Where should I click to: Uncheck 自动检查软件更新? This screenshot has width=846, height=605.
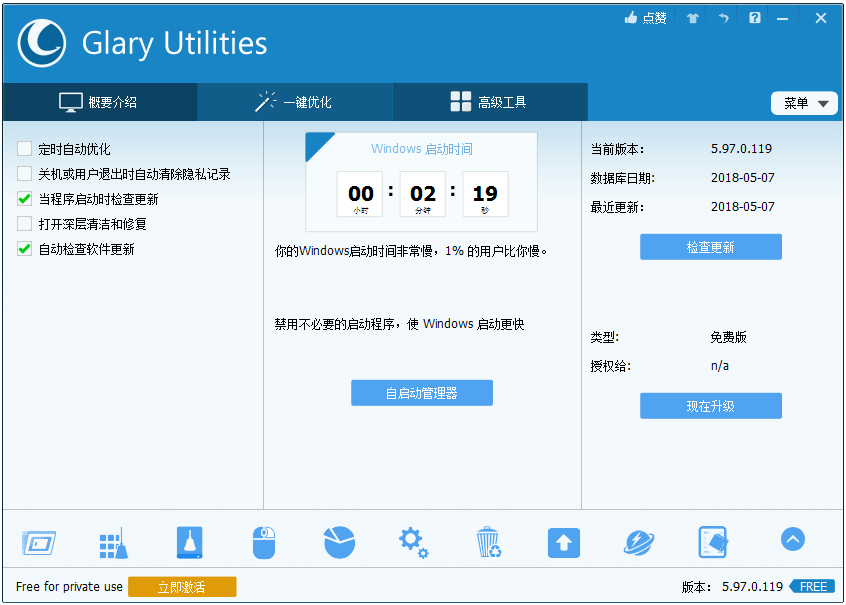24,249
